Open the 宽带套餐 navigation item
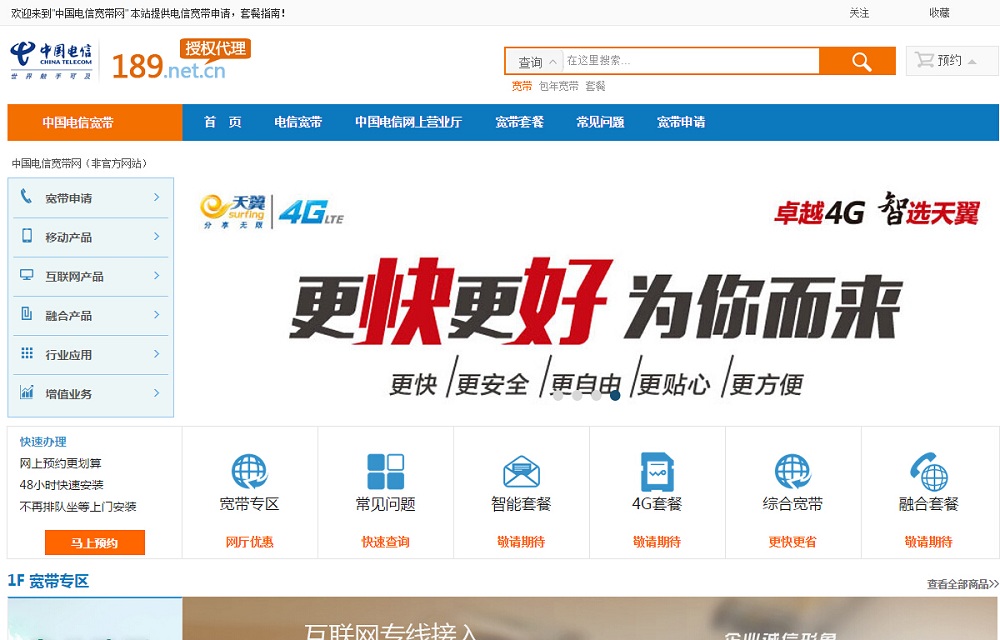This screenshot has width=1000, height=640. [519, 122]
